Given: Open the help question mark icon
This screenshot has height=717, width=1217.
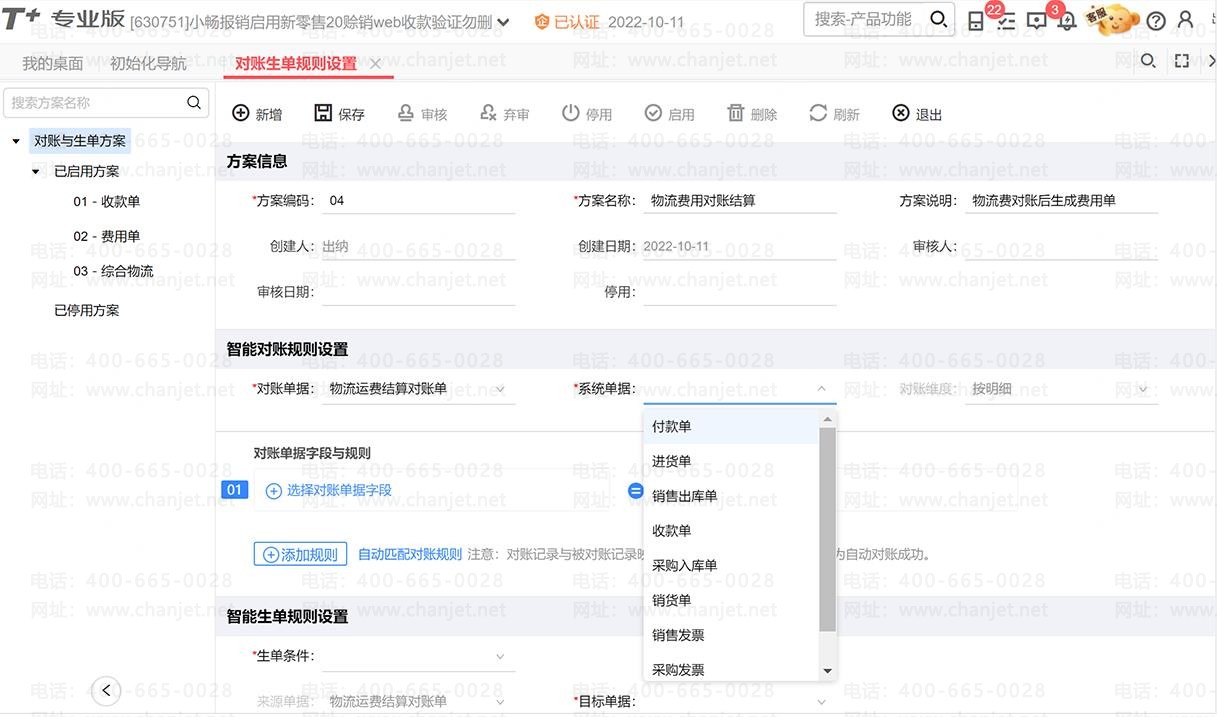Looking at the screenshot, I should [1156, 21].
